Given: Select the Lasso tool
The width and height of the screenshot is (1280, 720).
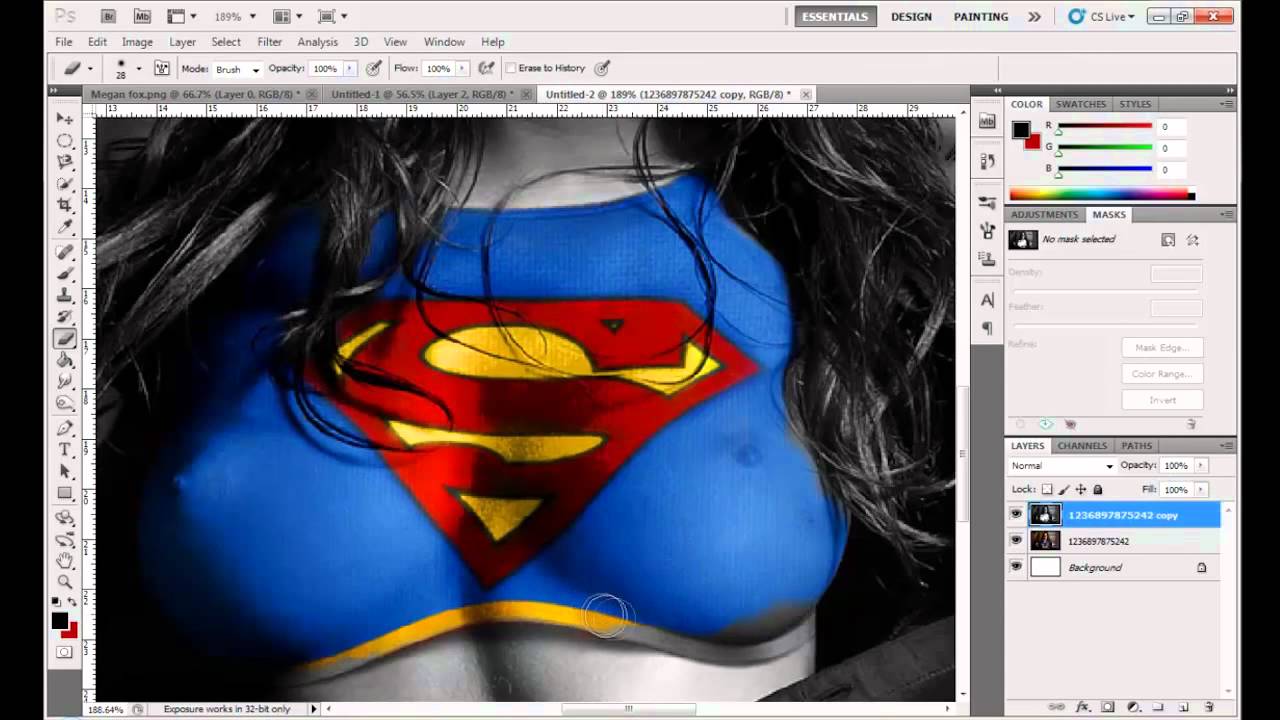Looking at the screenshot, I should (65, 162).
